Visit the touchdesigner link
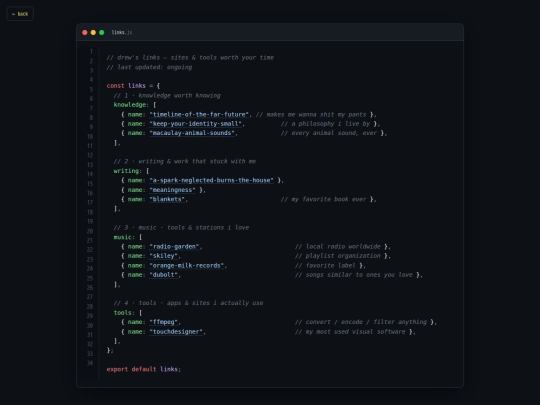The image size is (540, 405). click(176, 332)
